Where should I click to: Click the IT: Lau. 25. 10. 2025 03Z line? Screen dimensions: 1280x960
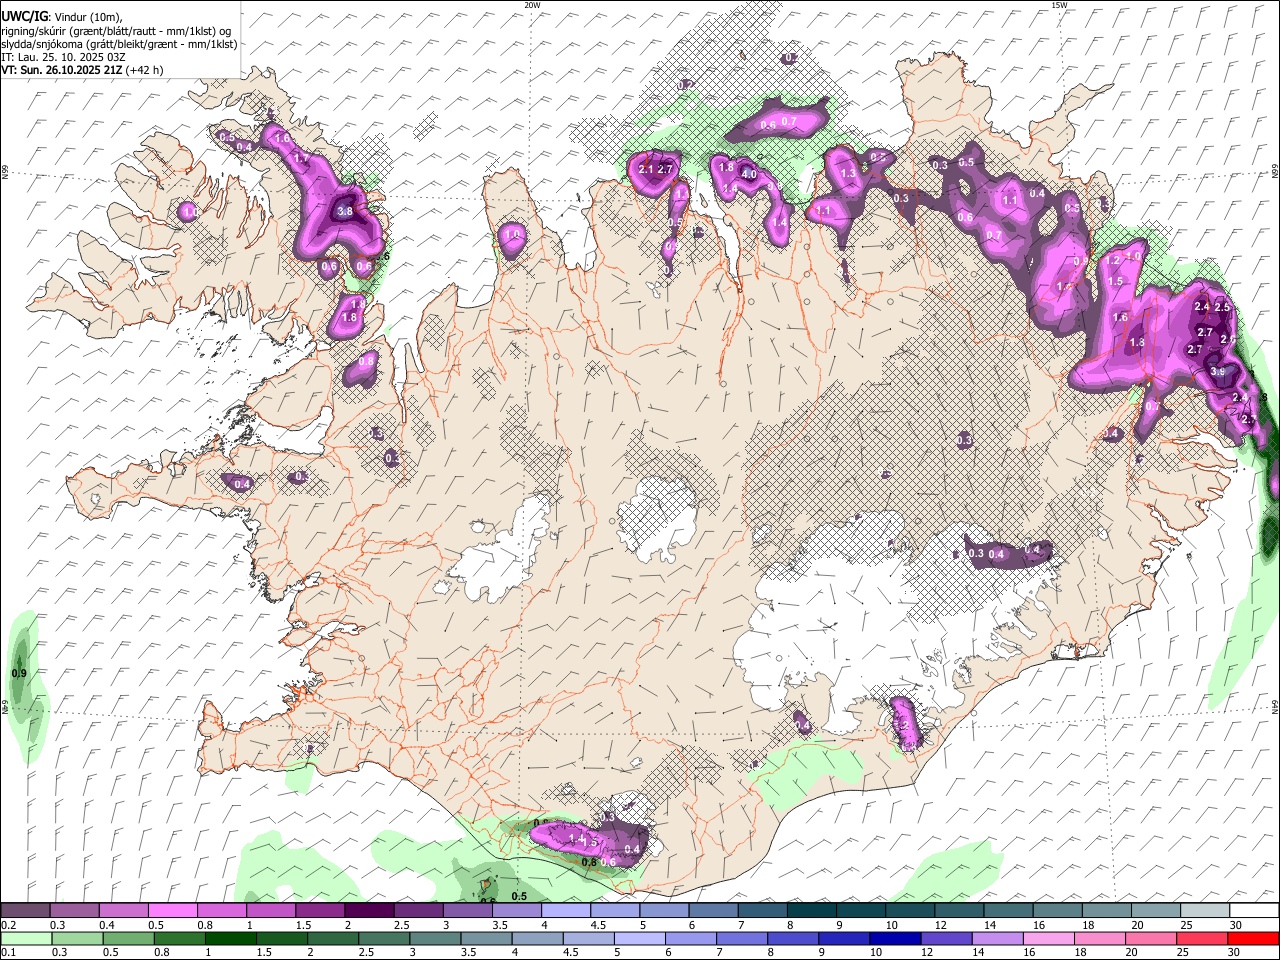(63, 57)
